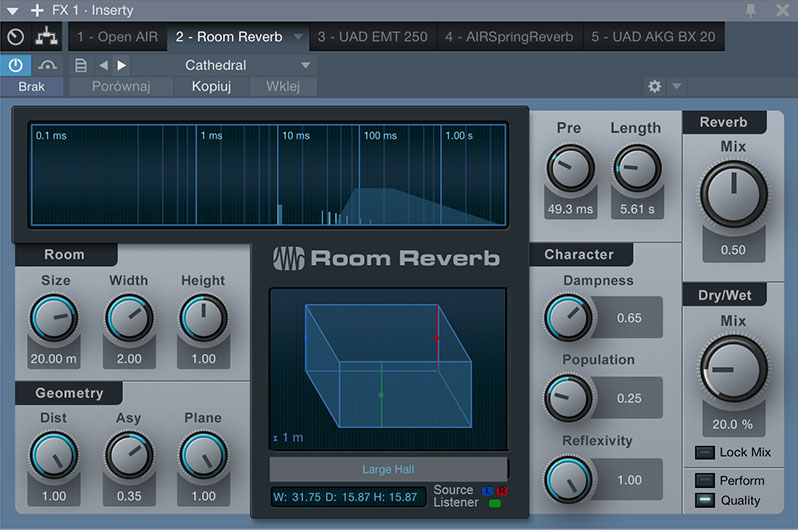Pin the FX 1 Inserty window

coord(751,10)
